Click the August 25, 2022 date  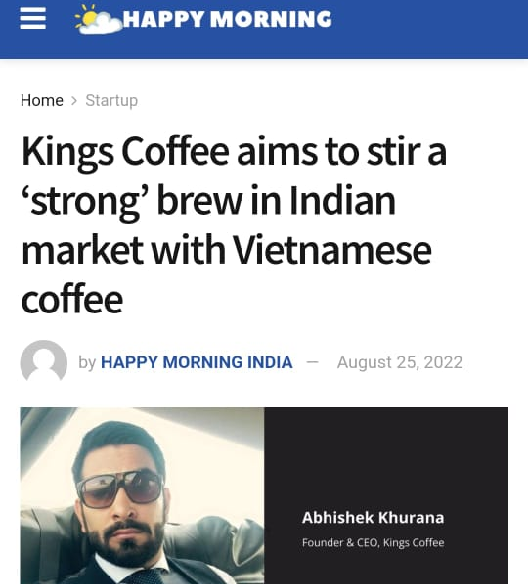(x=400, y=362)
